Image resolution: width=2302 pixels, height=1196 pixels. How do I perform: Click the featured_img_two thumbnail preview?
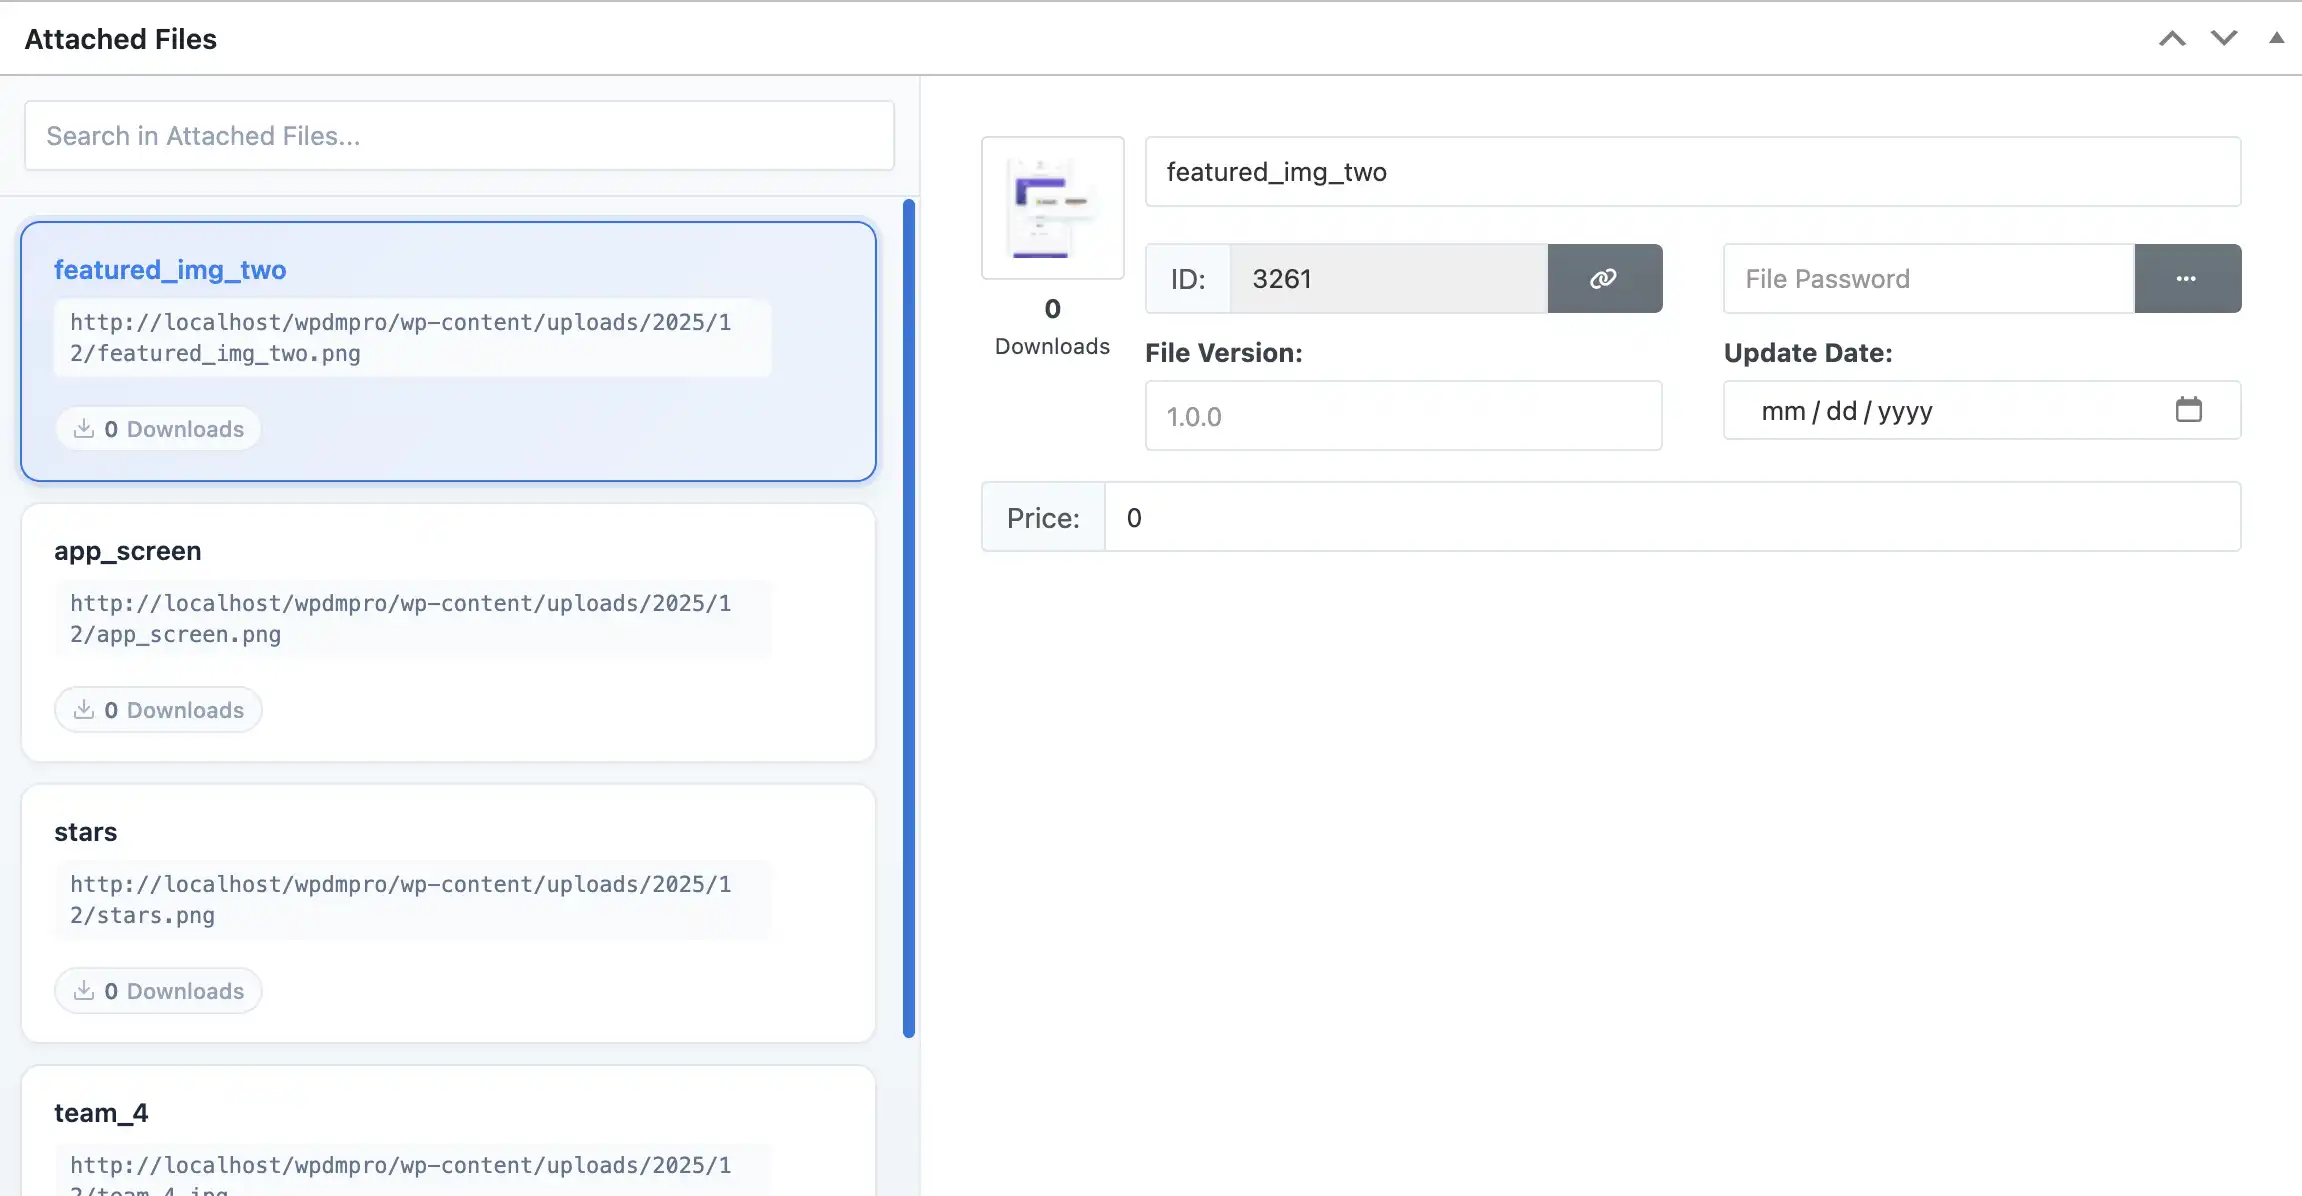click(1053, 208)
